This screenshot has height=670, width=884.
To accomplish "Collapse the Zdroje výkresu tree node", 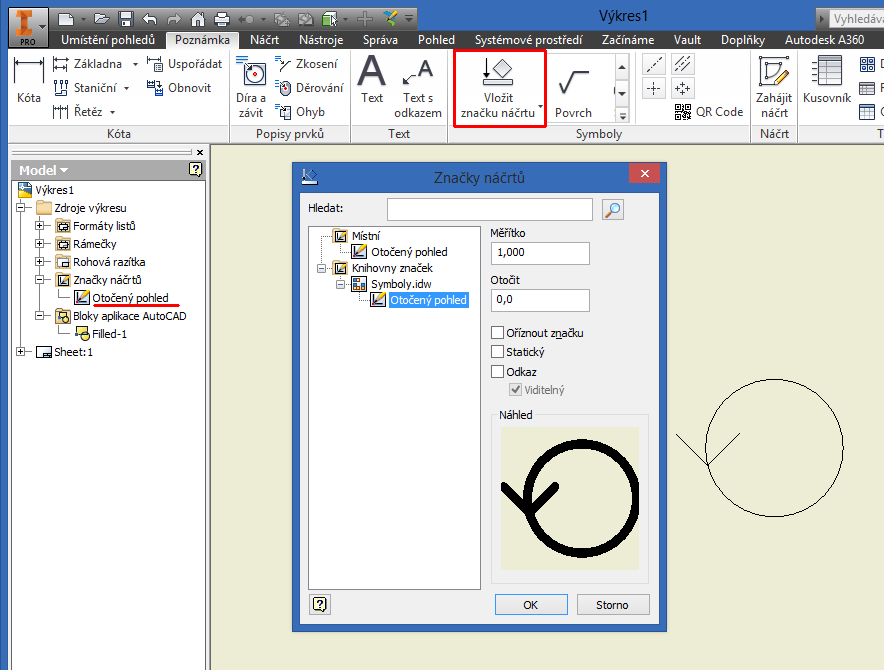I will tap(21, 208).
